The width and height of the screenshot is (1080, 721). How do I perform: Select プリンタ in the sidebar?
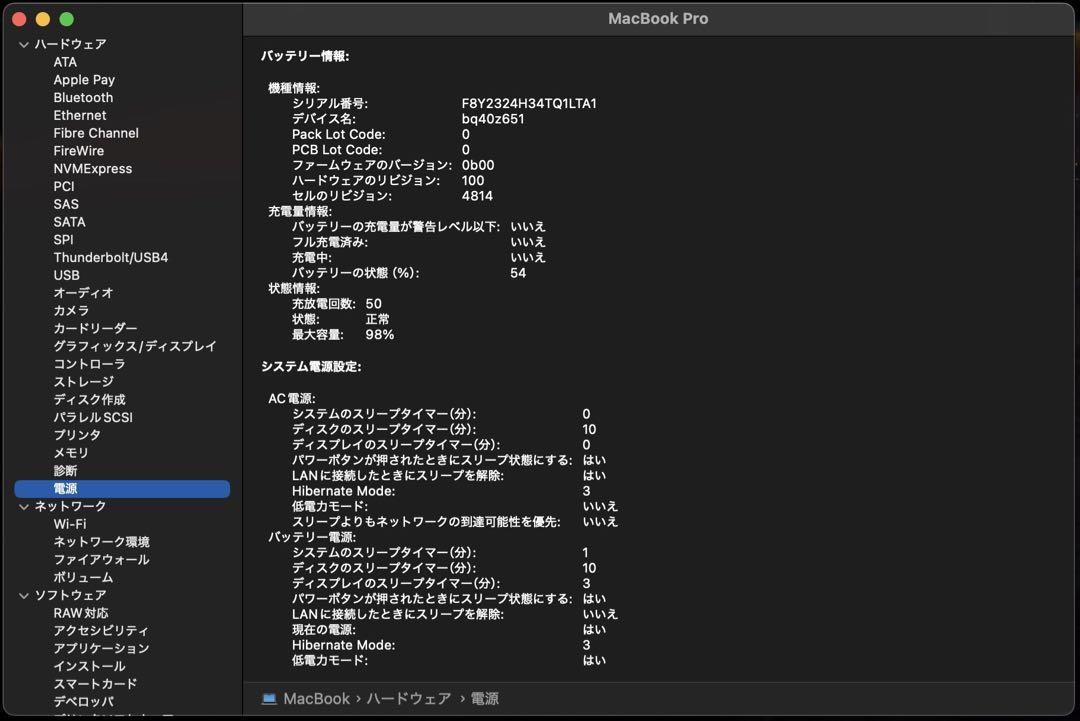click(x=77, y=435)
